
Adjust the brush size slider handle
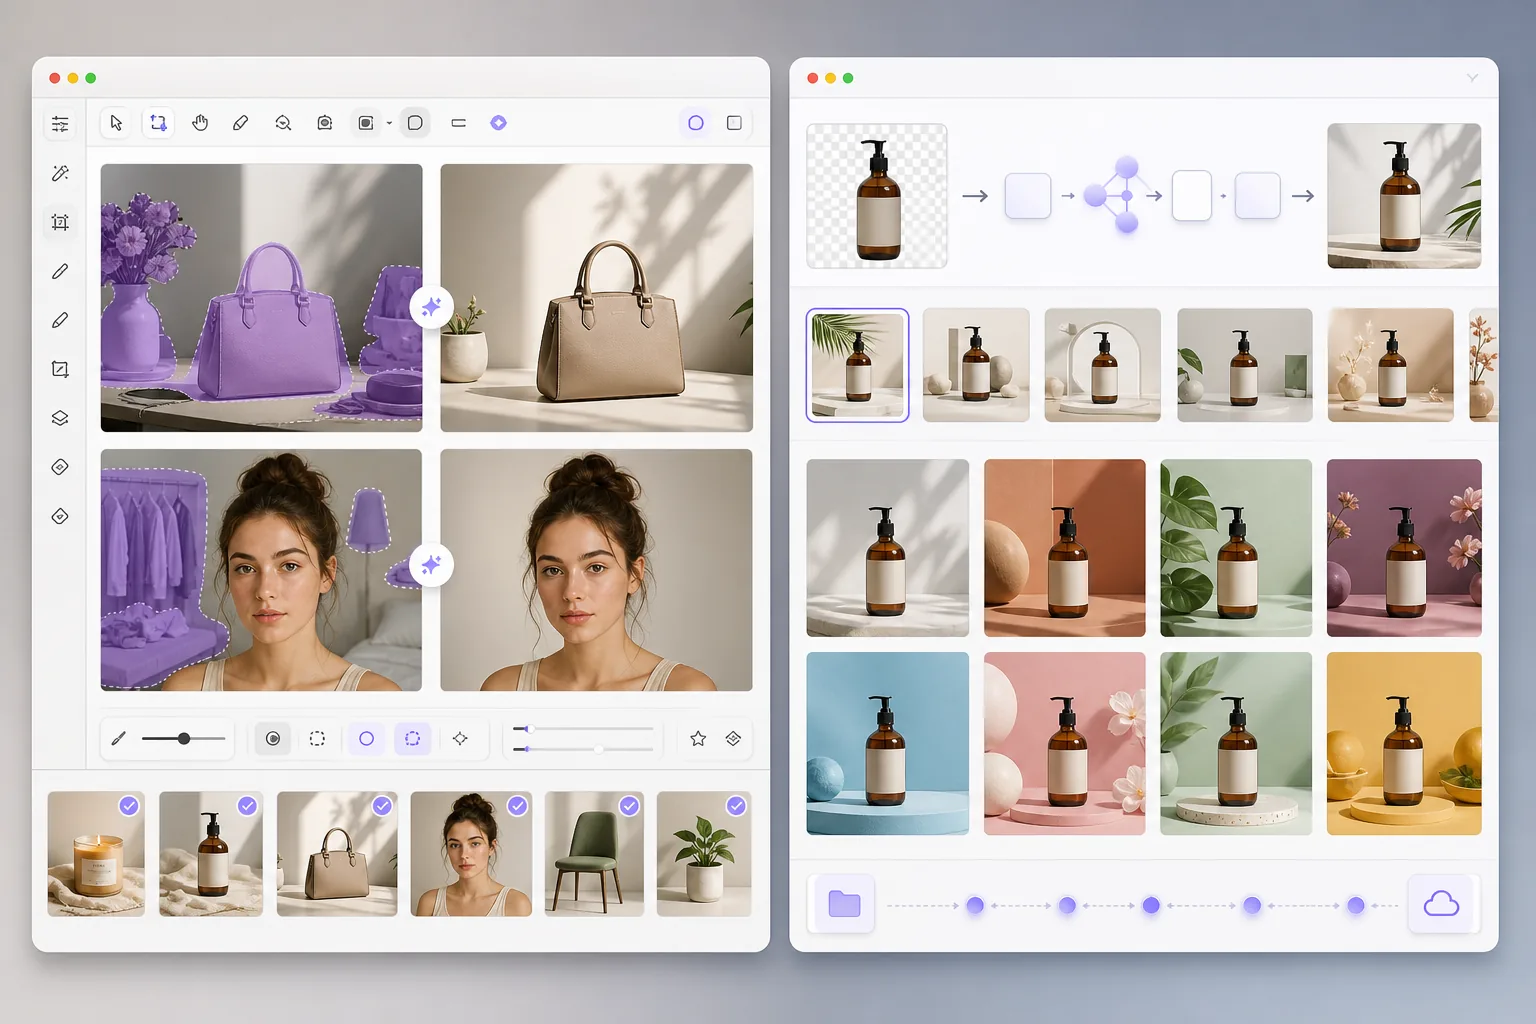pyautogui.click(x=184, y=739)
